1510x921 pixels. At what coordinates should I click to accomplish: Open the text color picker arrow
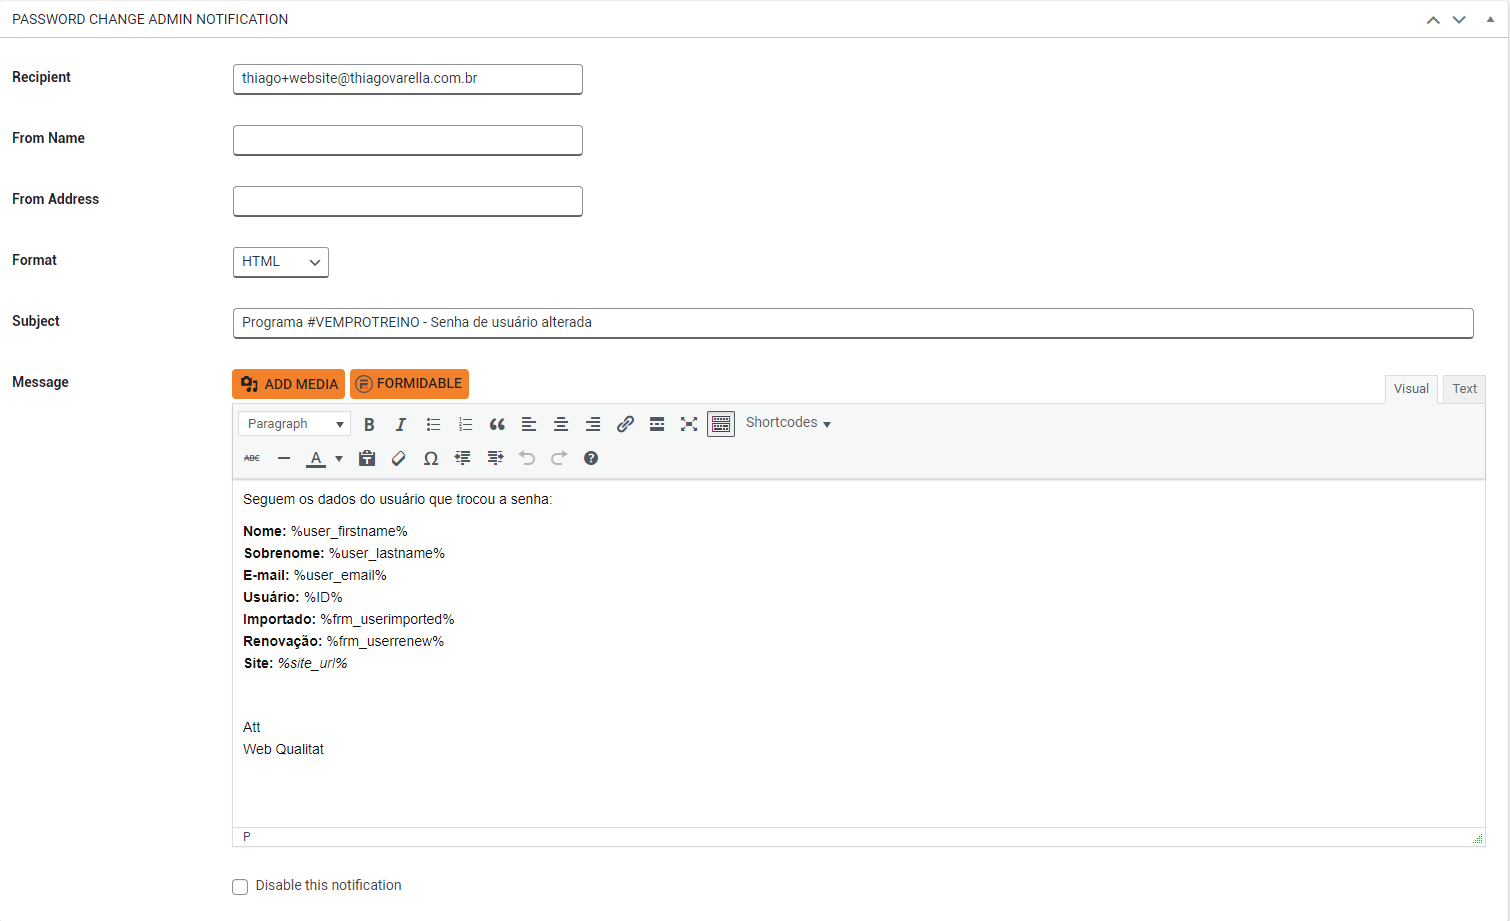pyautogui.click(x=339, y=459)
